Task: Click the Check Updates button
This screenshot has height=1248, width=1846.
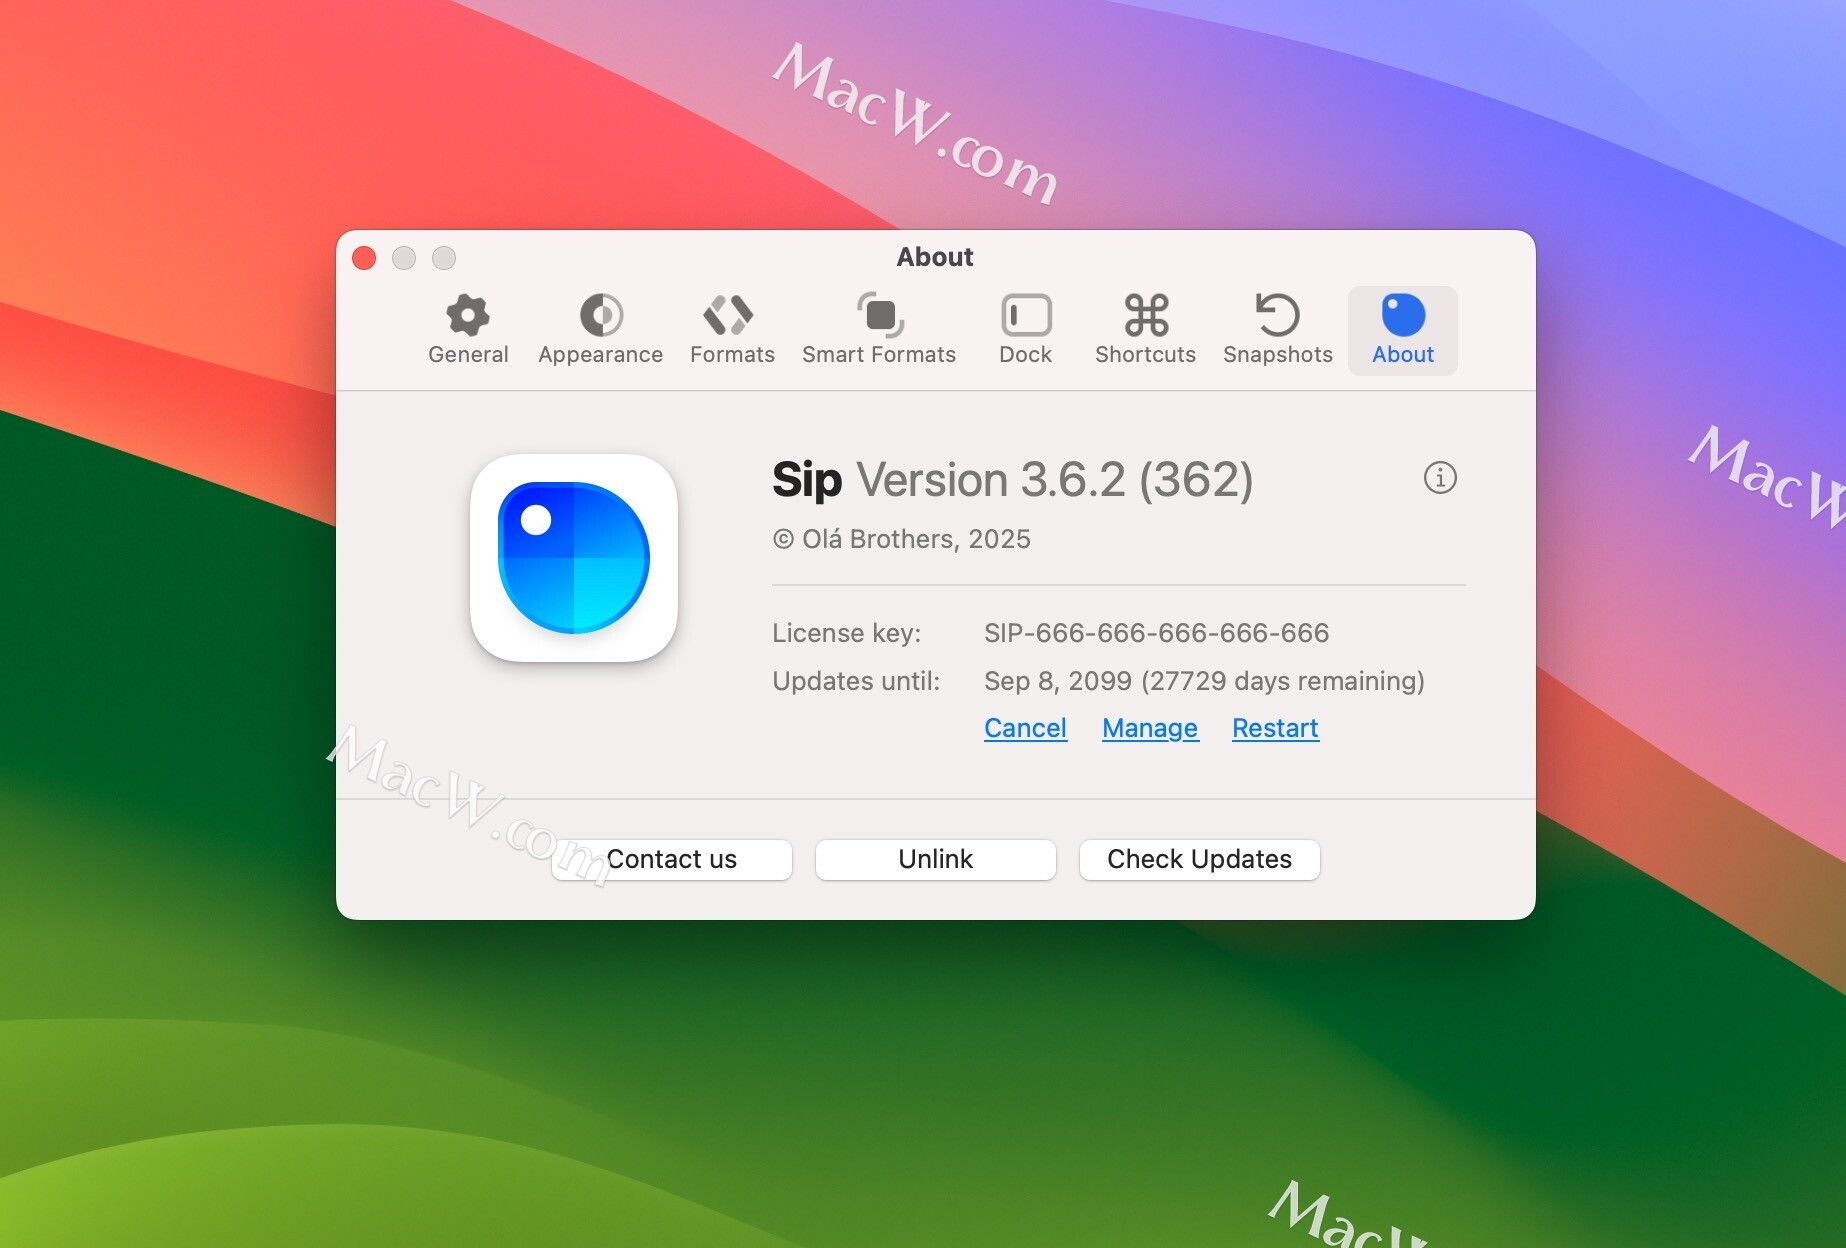Action: click(x=1200, y=859)
